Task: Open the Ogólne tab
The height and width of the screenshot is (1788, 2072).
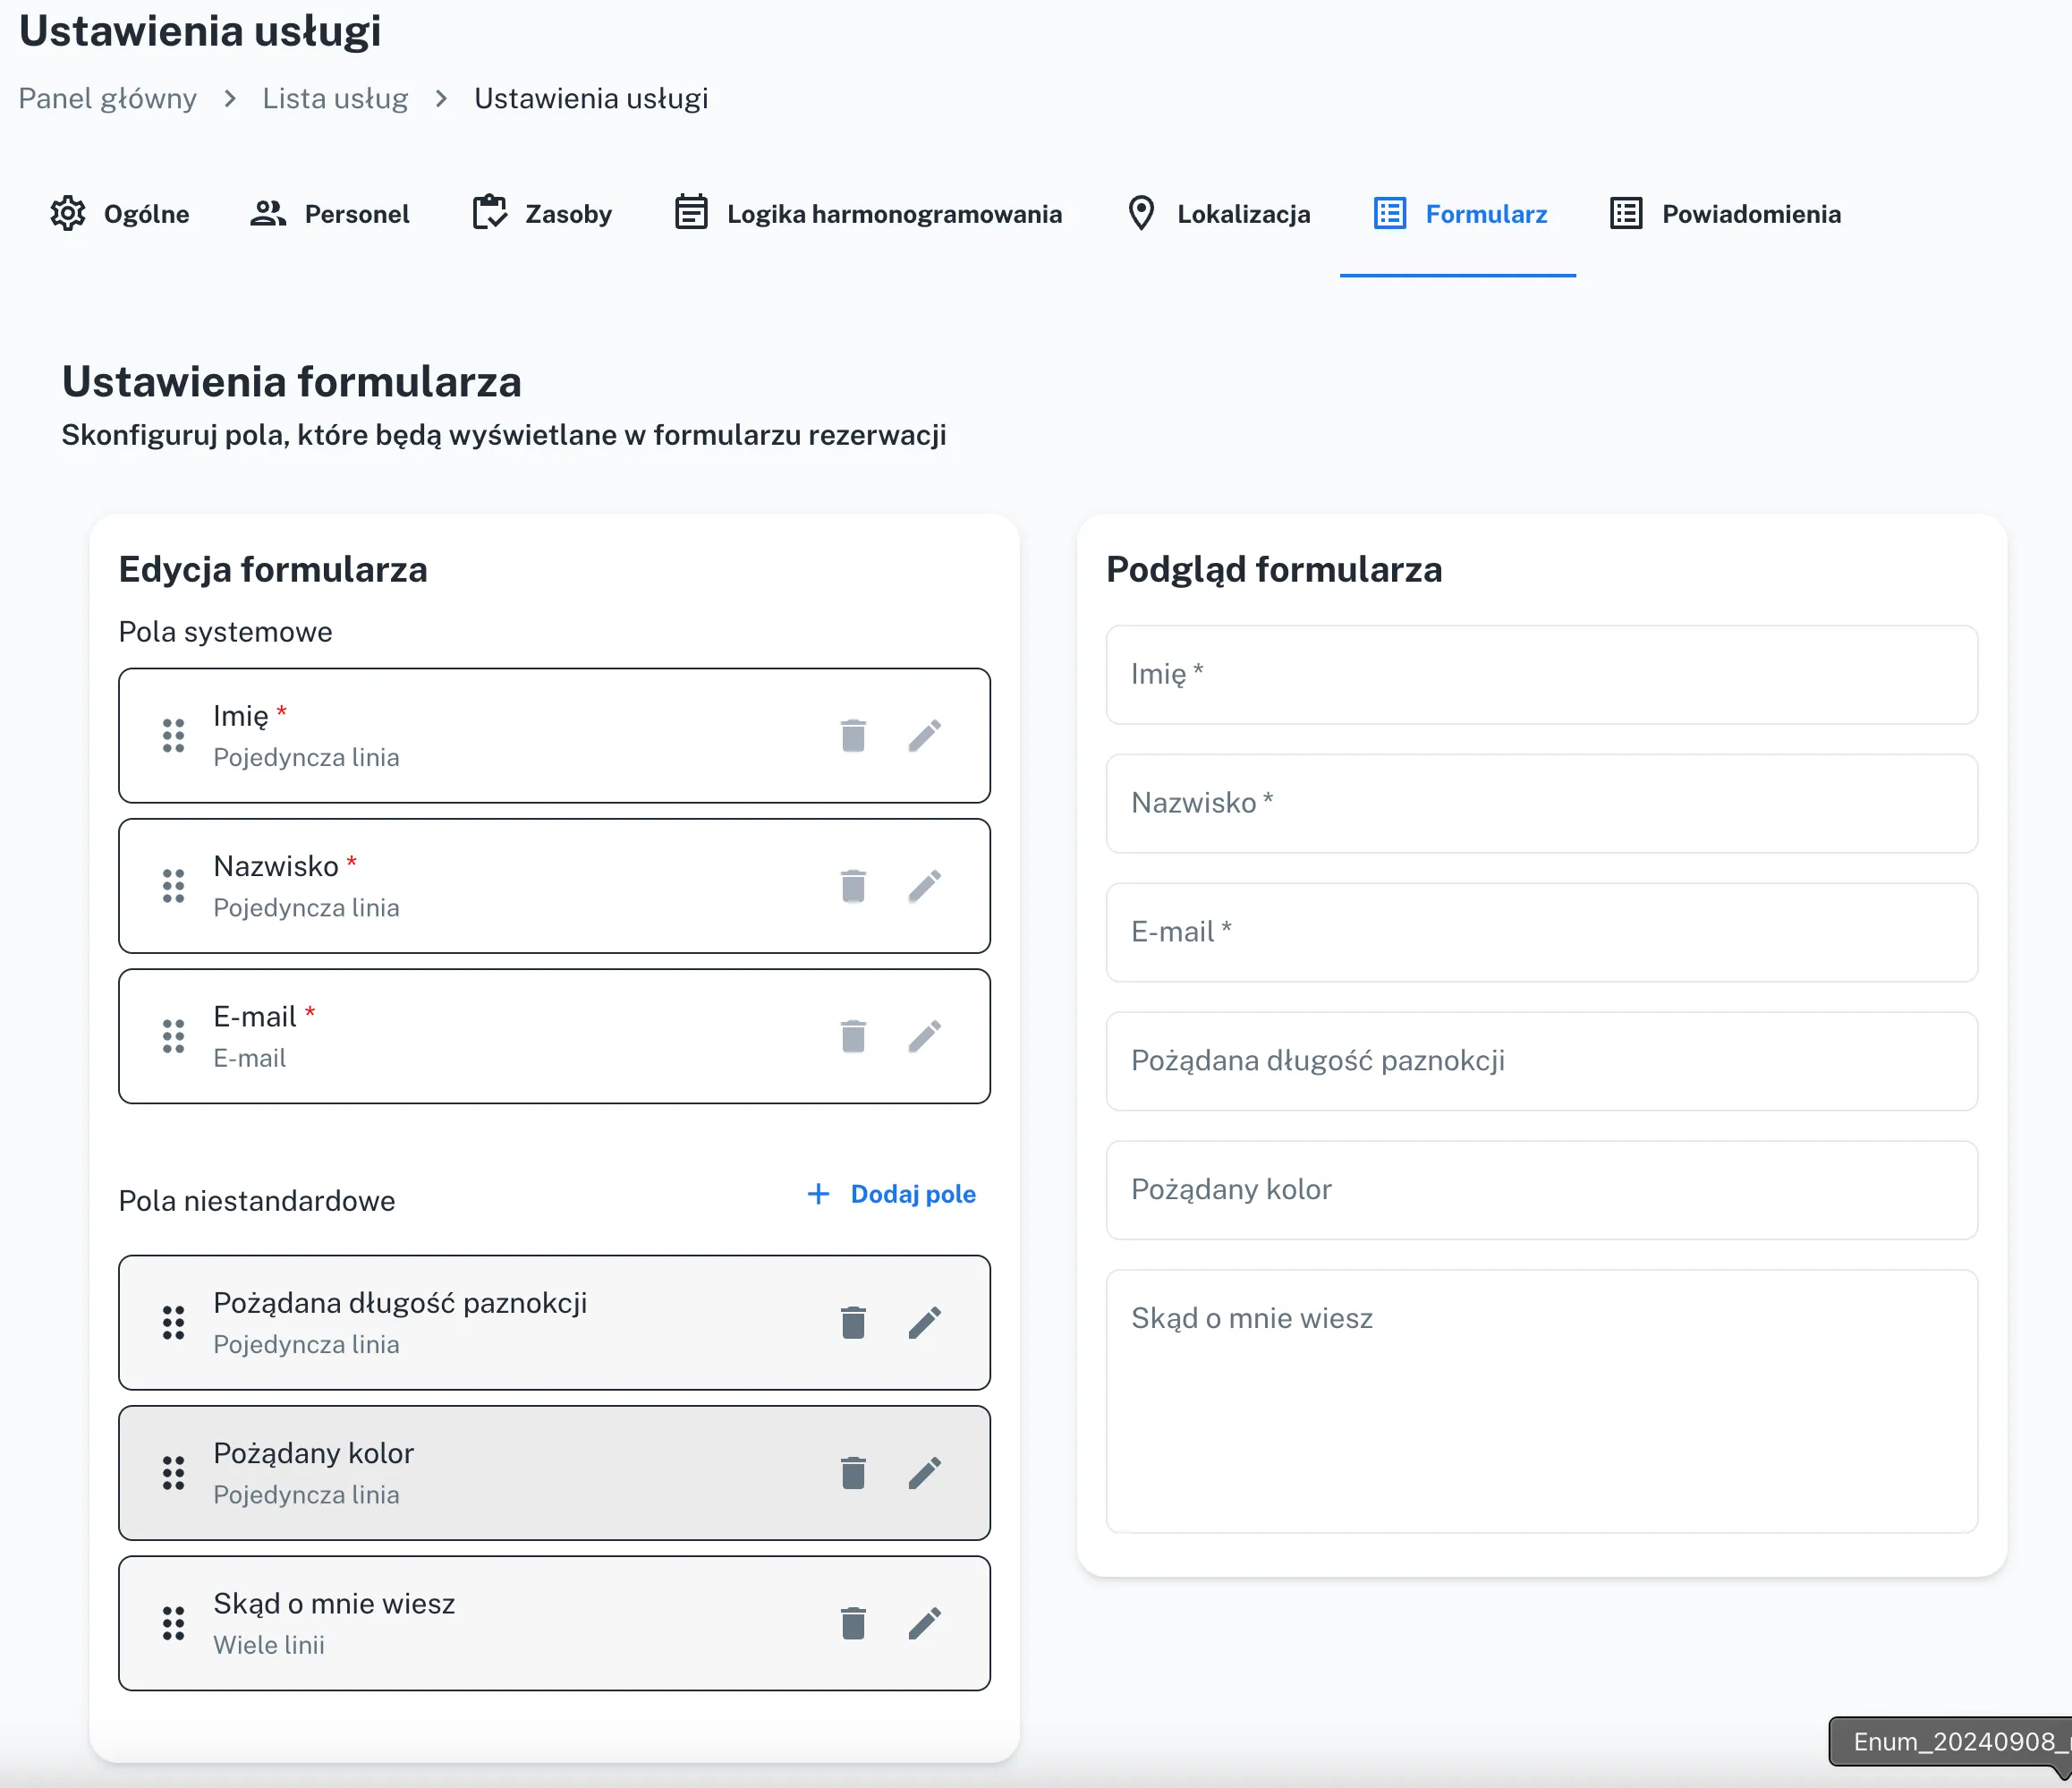Action: point(120,214)
